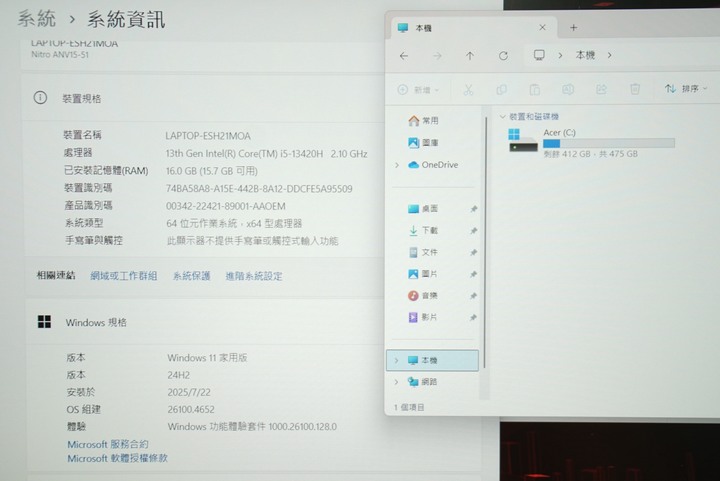Click pin icon beside 下載
Viewport: 720px width, 481px height.
(473, 231)
